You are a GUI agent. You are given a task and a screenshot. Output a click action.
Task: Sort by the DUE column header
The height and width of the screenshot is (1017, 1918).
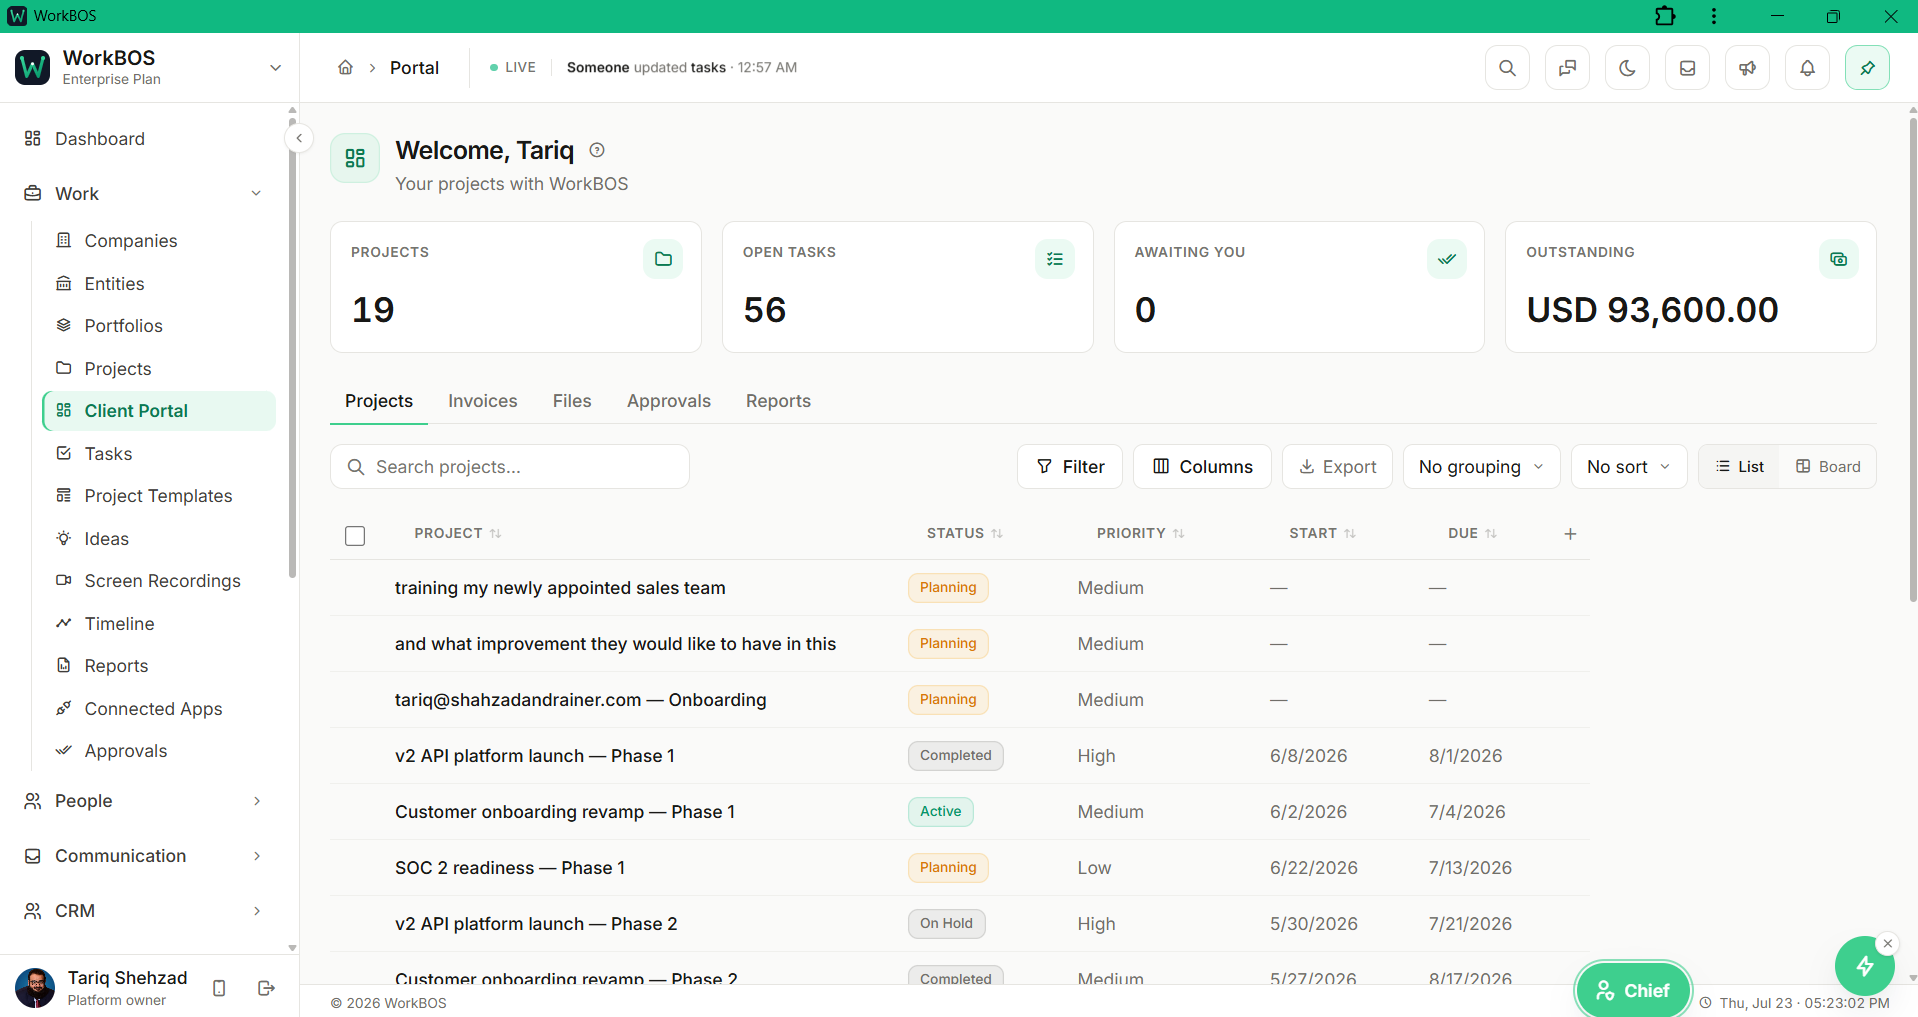coord(1472,534)
